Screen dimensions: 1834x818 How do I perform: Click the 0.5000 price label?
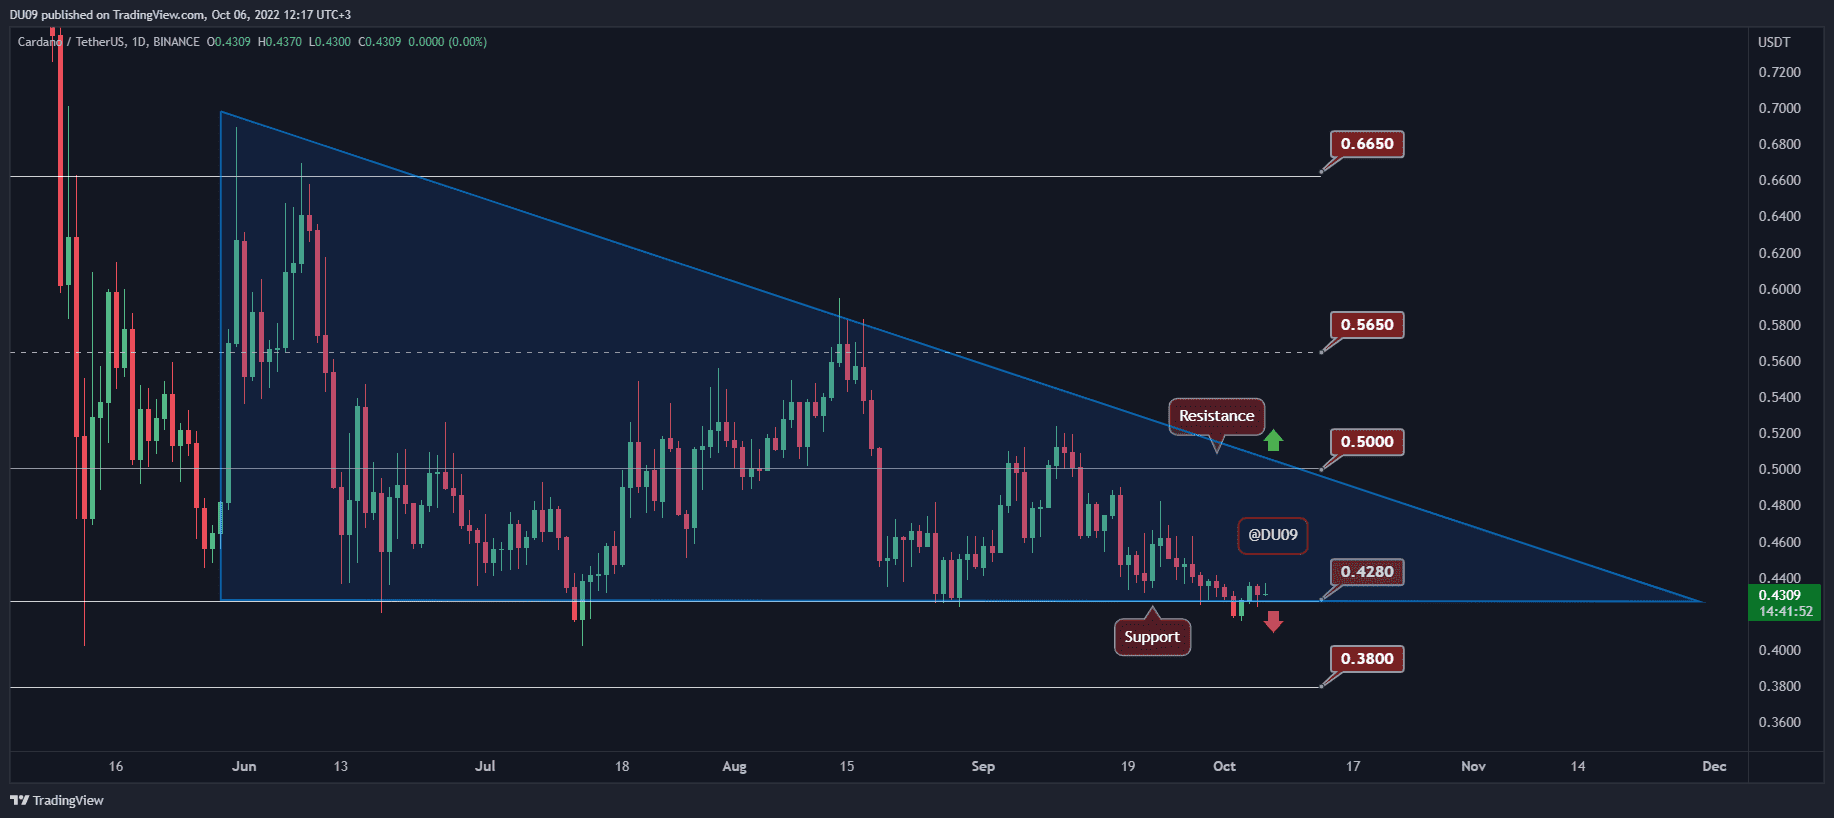(1367, 442)
